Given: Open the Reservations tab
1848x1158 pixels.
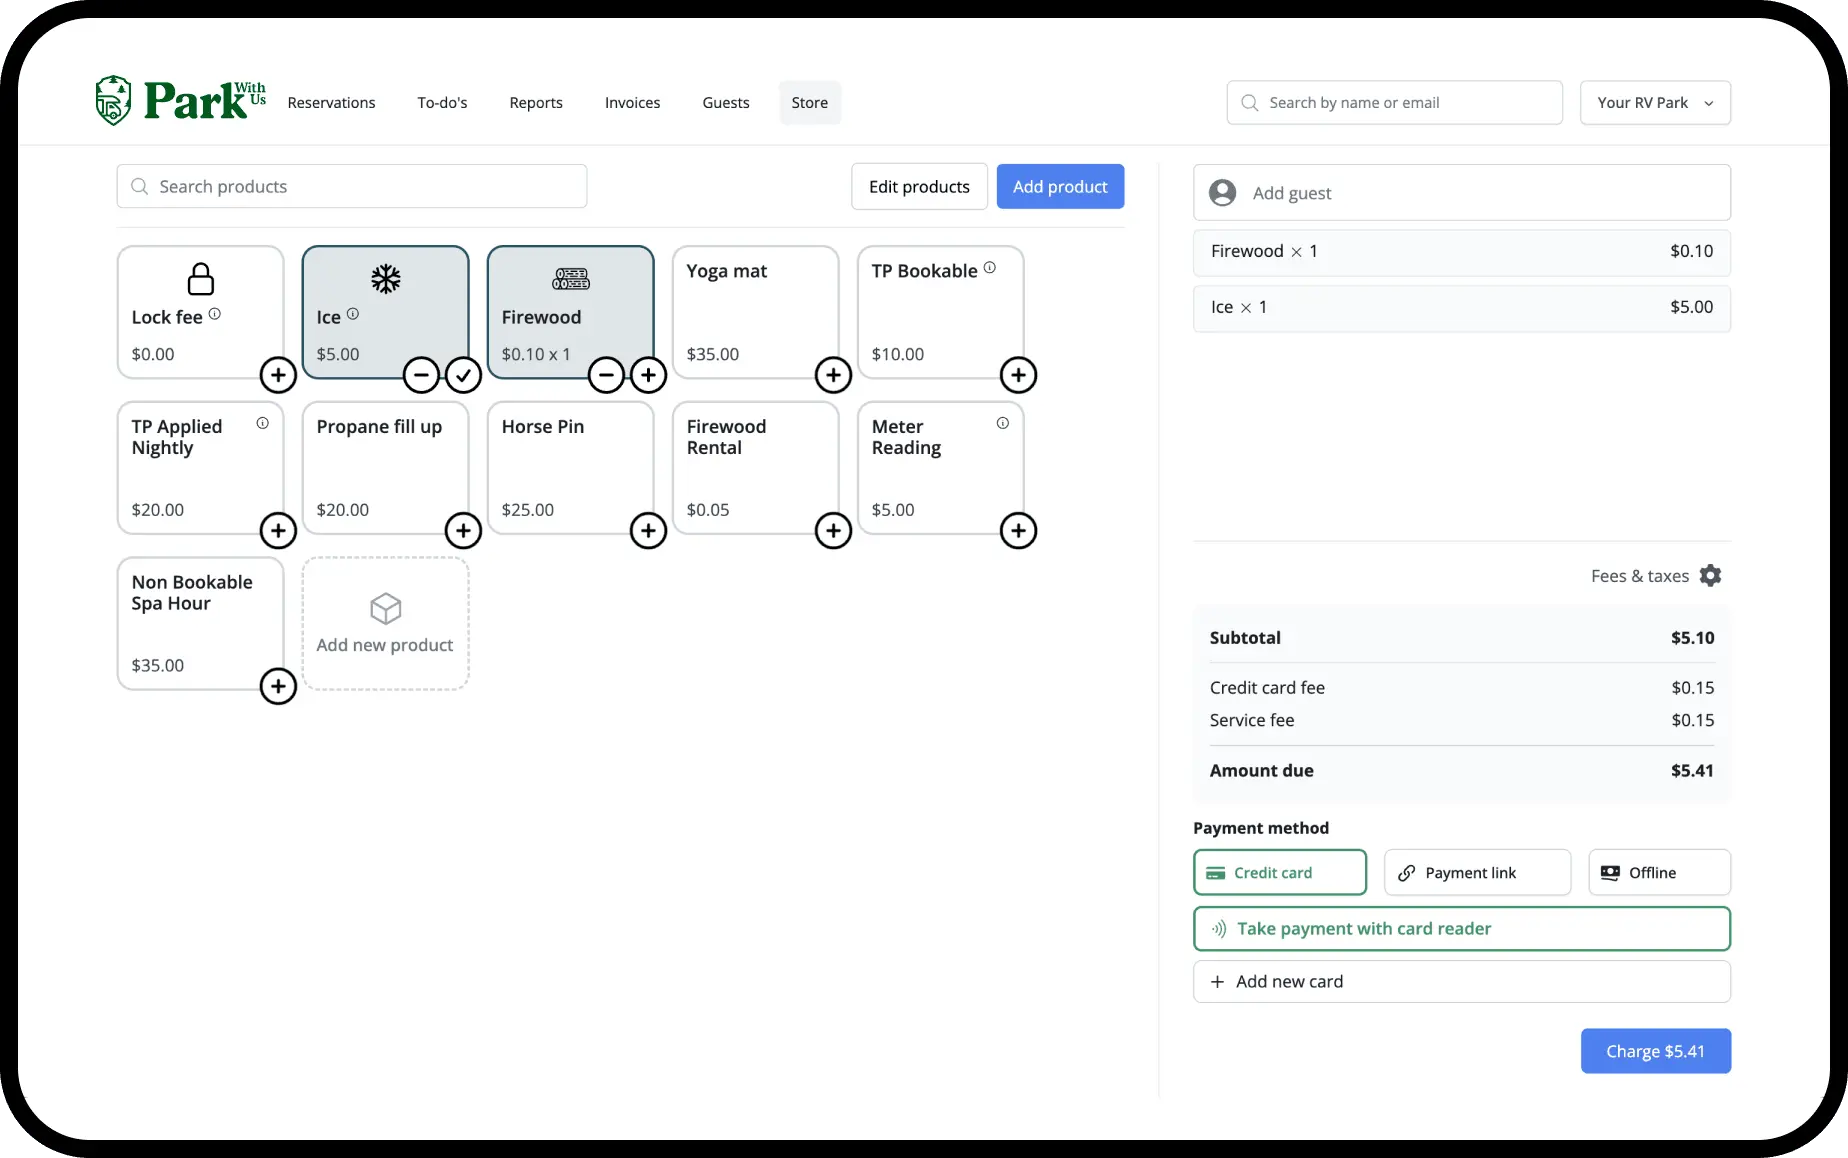Looking at the screenshot, I should 331,102.
